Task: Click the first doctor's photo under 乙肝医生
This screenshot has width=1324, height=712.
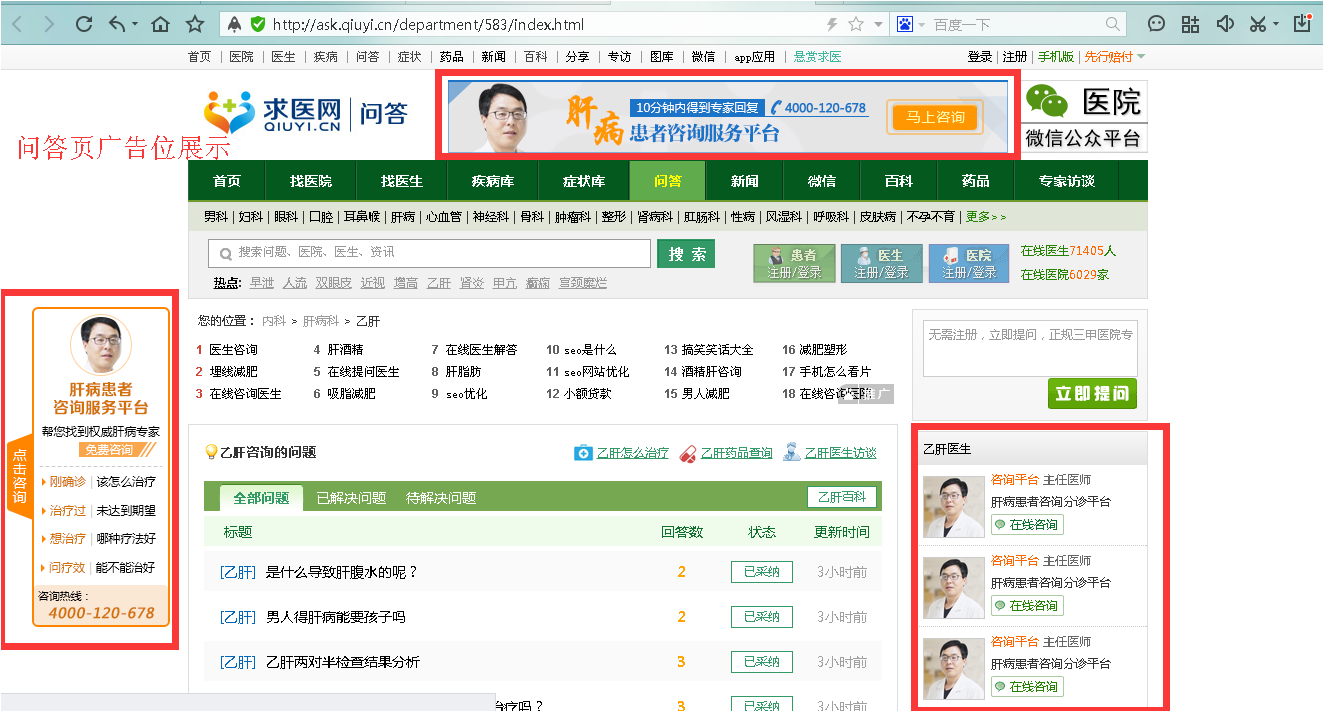Action: point(953,506)
